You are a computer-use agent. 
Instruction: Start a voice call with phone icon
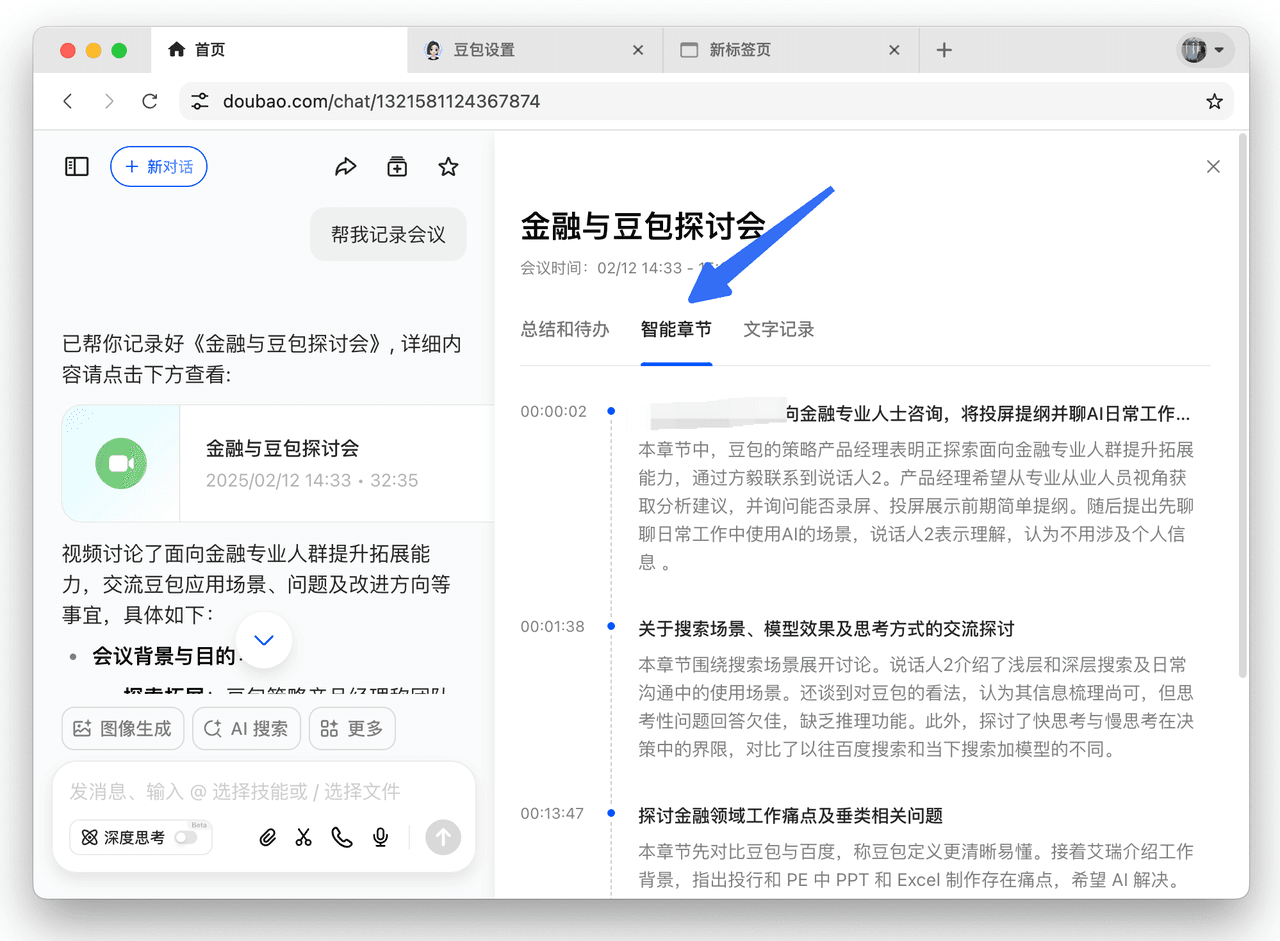click(x=342, y=837)
